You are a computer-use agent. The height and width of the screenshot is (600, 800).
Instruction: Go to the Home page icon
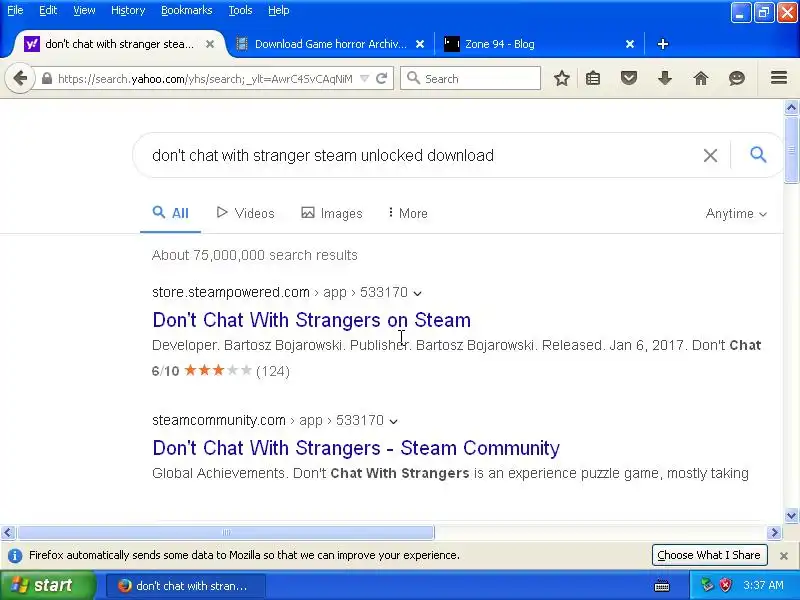[701, 79]
